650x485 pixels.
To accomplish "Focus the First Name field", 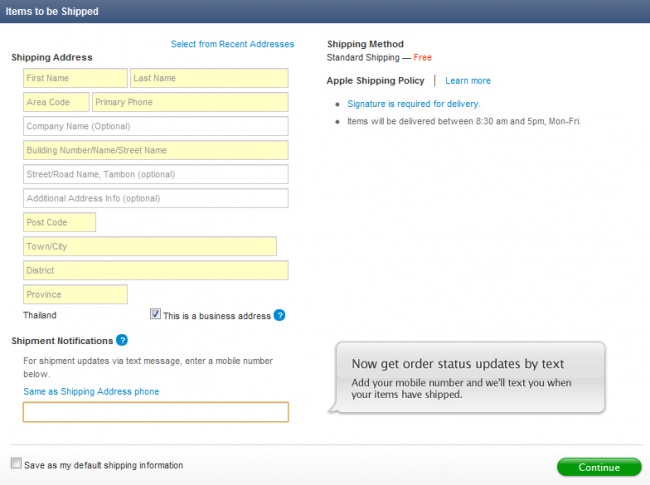I will click(x=75, y=78).
